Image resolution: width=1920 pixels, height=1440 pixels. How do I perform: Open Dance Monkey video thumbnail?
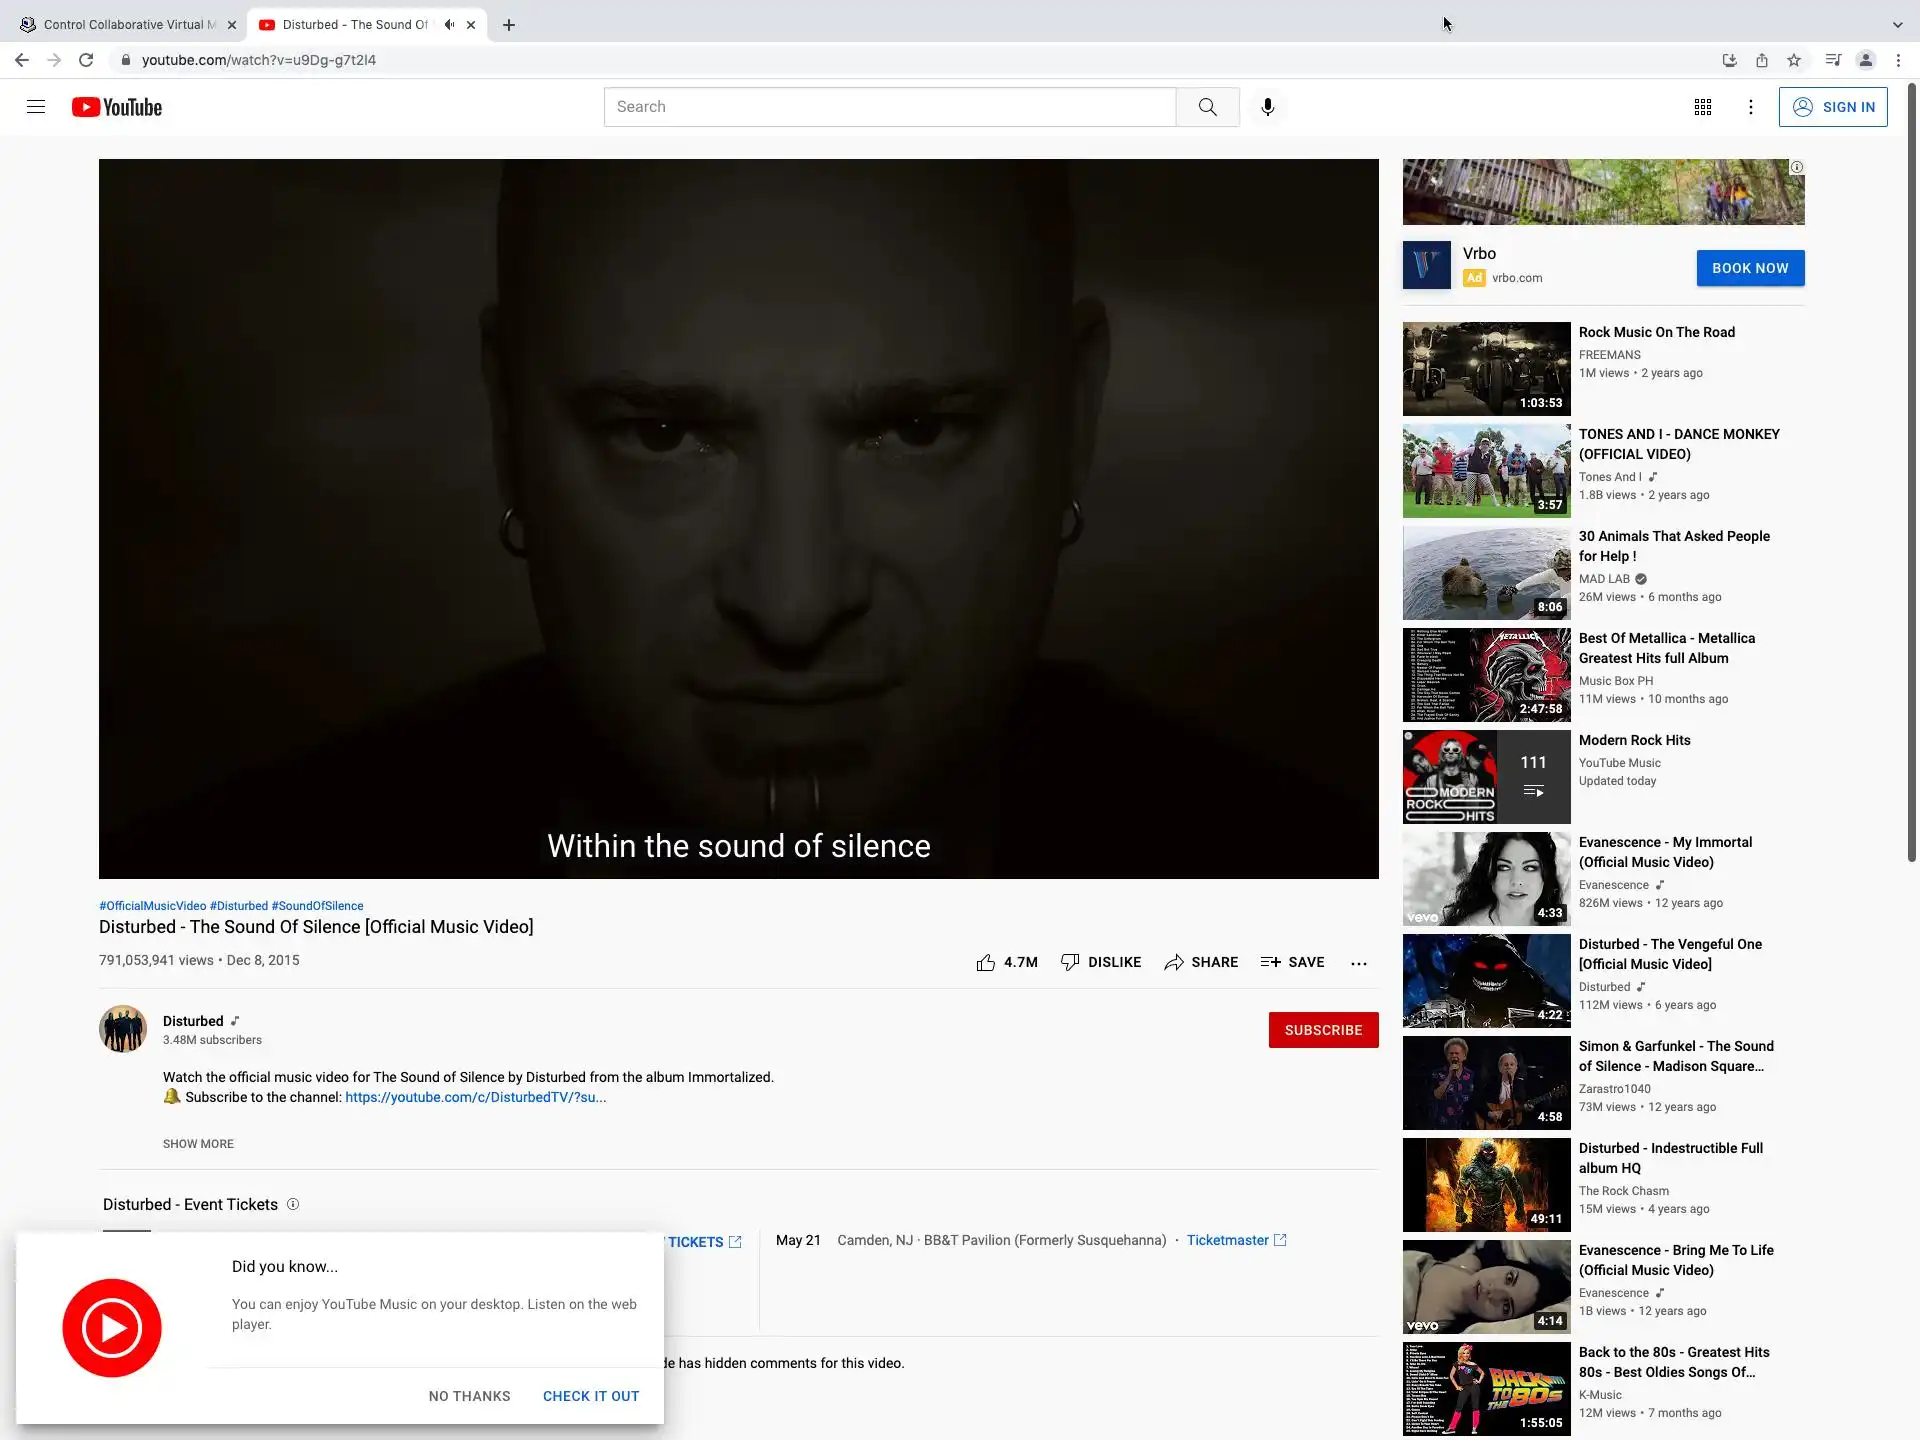point(1486,470)
